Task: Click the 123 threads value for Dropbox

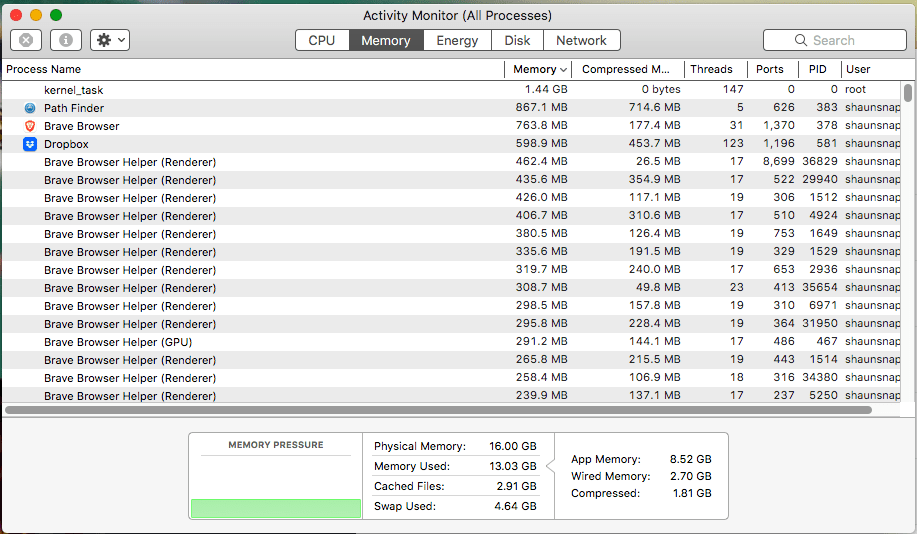Action: click(x=733, y=143)
